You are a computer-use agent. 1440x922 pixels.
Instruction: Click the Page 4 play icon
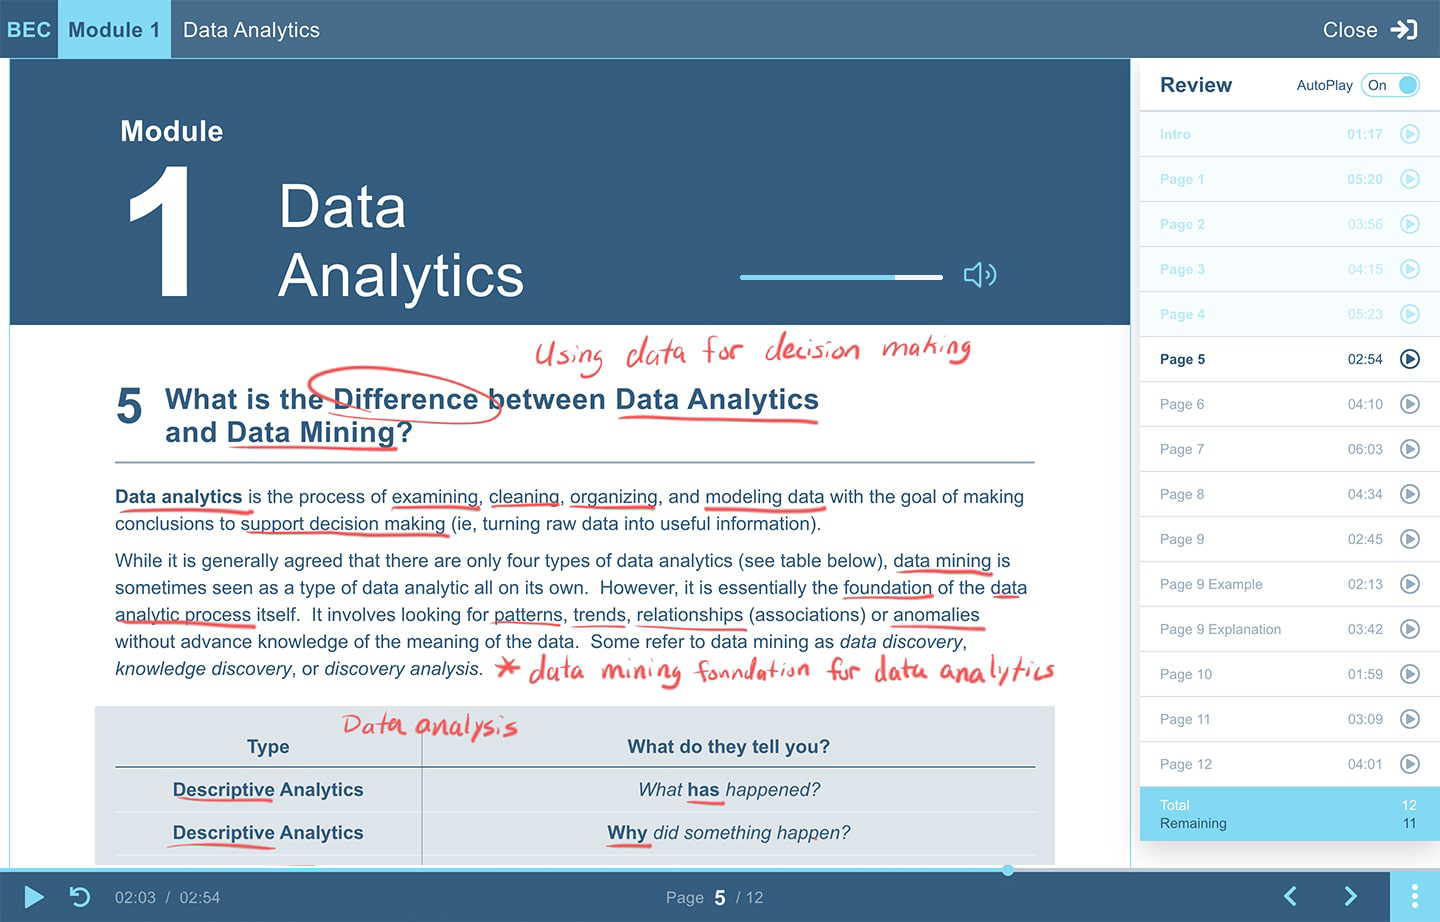coord(1410,314)
